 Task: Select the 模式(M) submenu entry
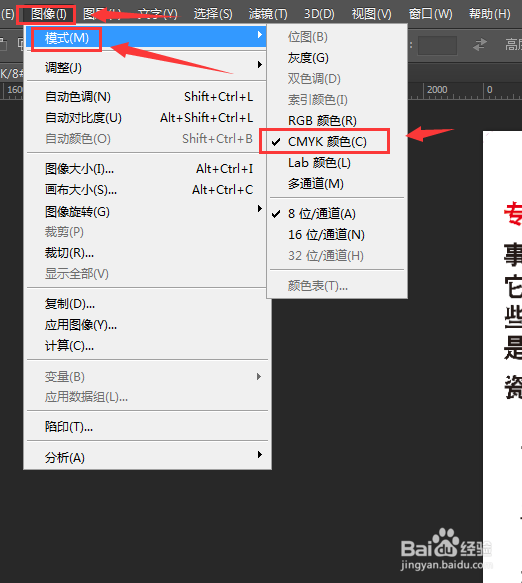[x=147, y=37]
